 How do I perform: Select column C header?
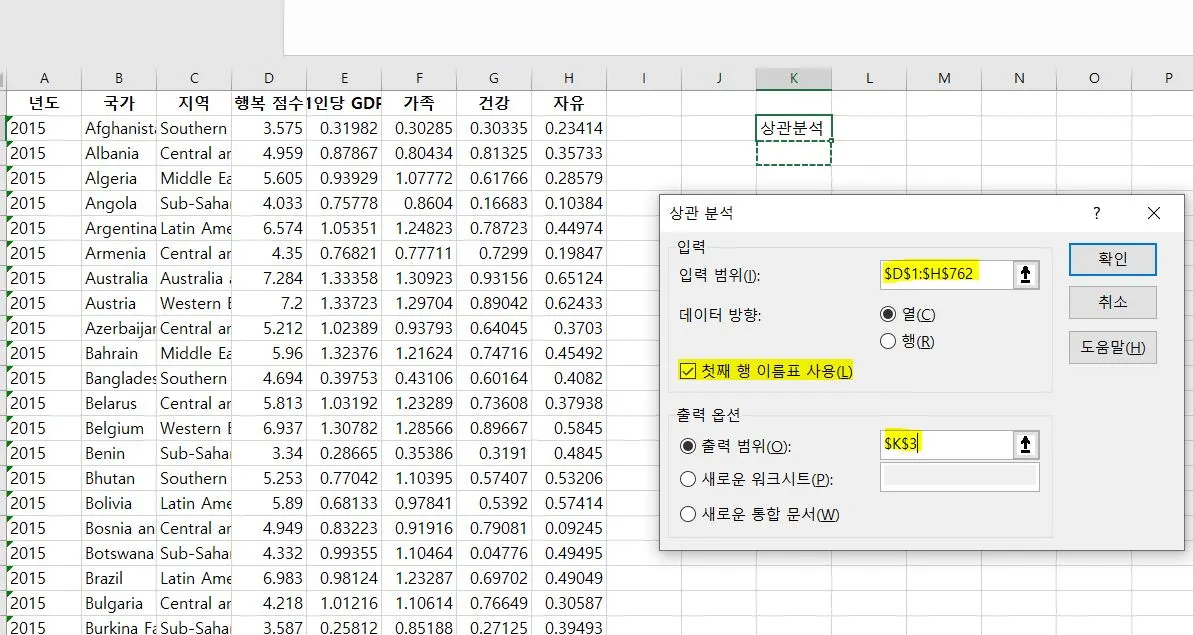(194, 78)
